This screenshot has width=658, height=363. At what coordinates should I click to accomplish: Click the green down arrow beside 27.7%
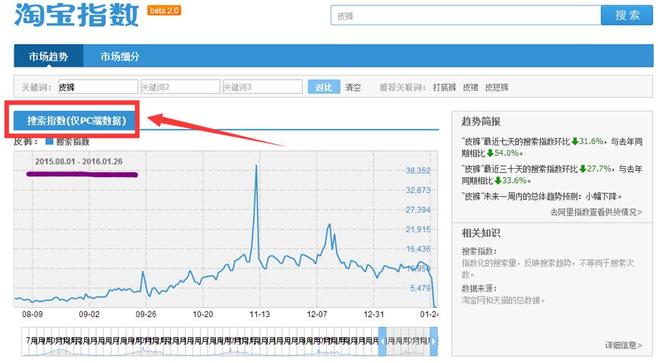click(x=582, y=169)
